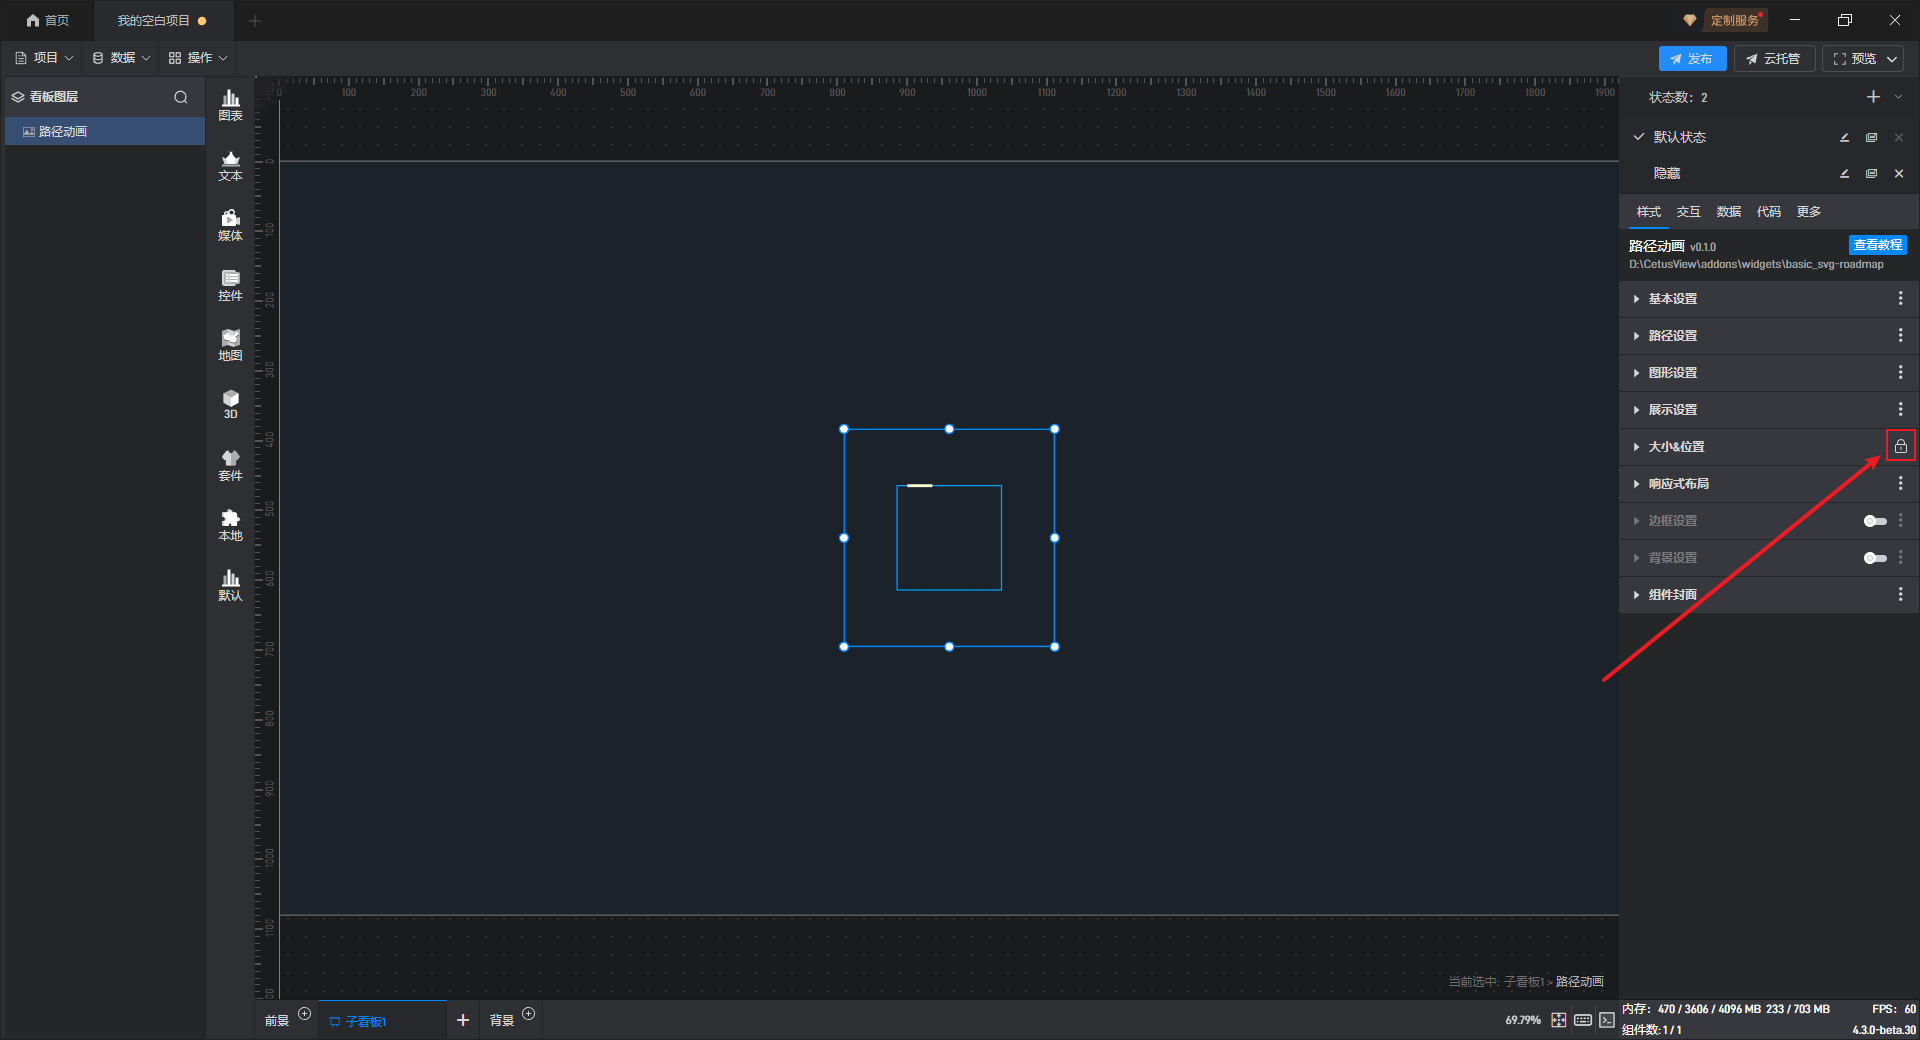Expand the 路径设置 section
Screen dimensions: 1920x1040
pos(1768,336)
